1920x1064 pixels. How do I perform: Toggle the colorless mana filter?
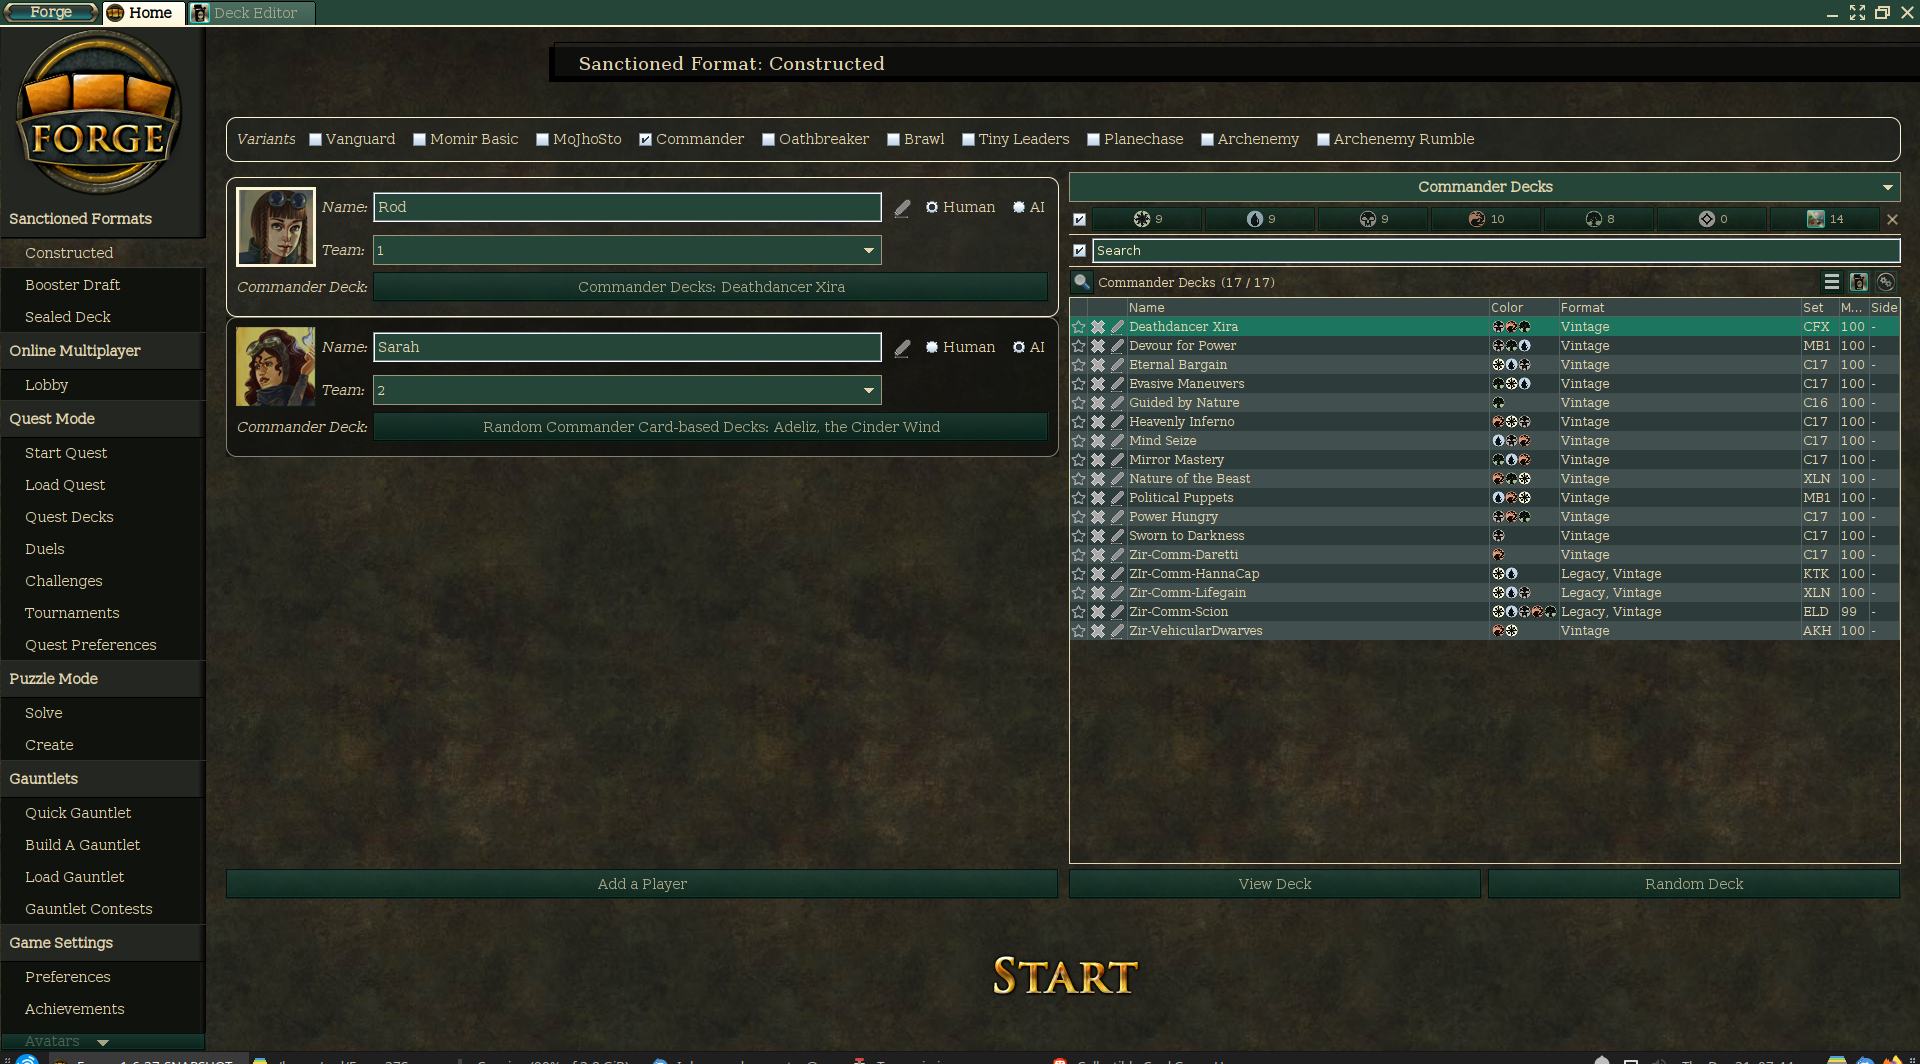pyautogui.click(x=1712, y=219)
